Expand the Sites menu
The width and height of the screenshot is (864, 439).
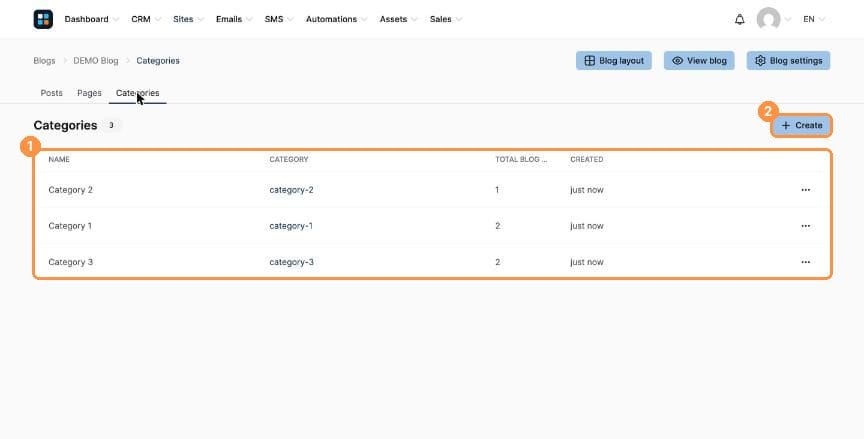pyautogui.click(x=188, y=19)
